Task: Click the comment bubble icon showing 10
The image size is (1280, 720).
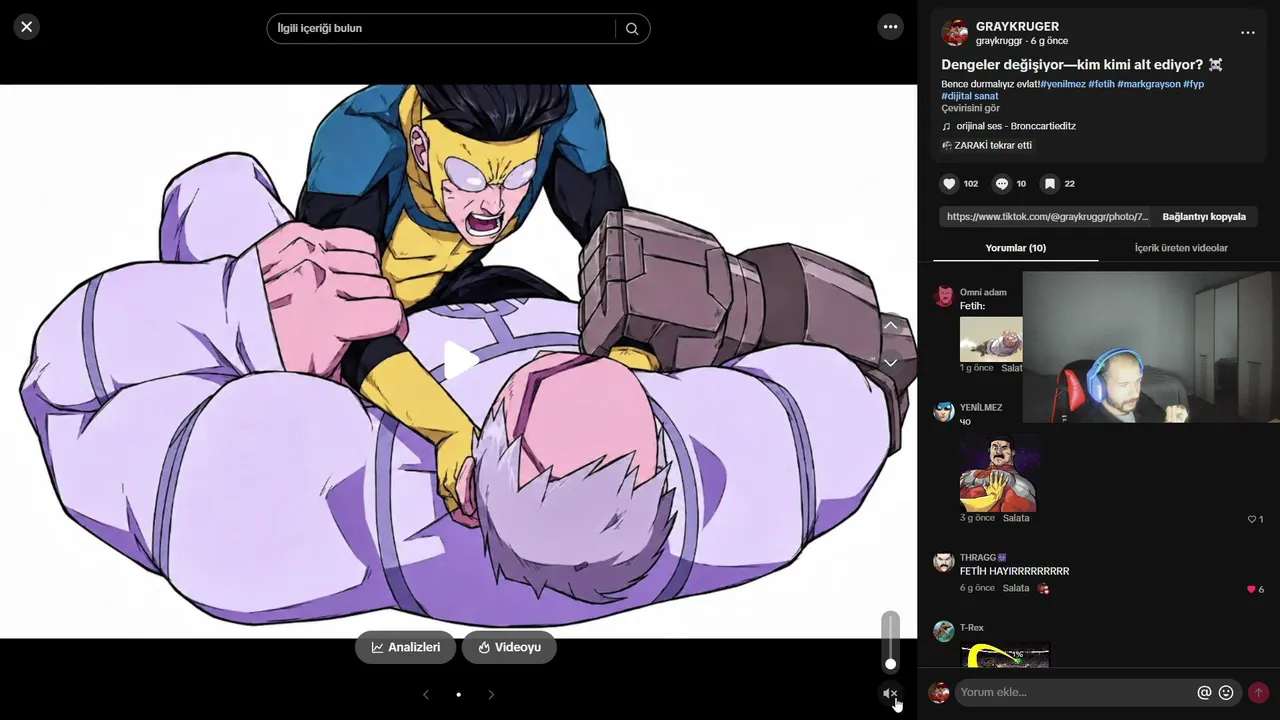Action: coord(1001,184)
